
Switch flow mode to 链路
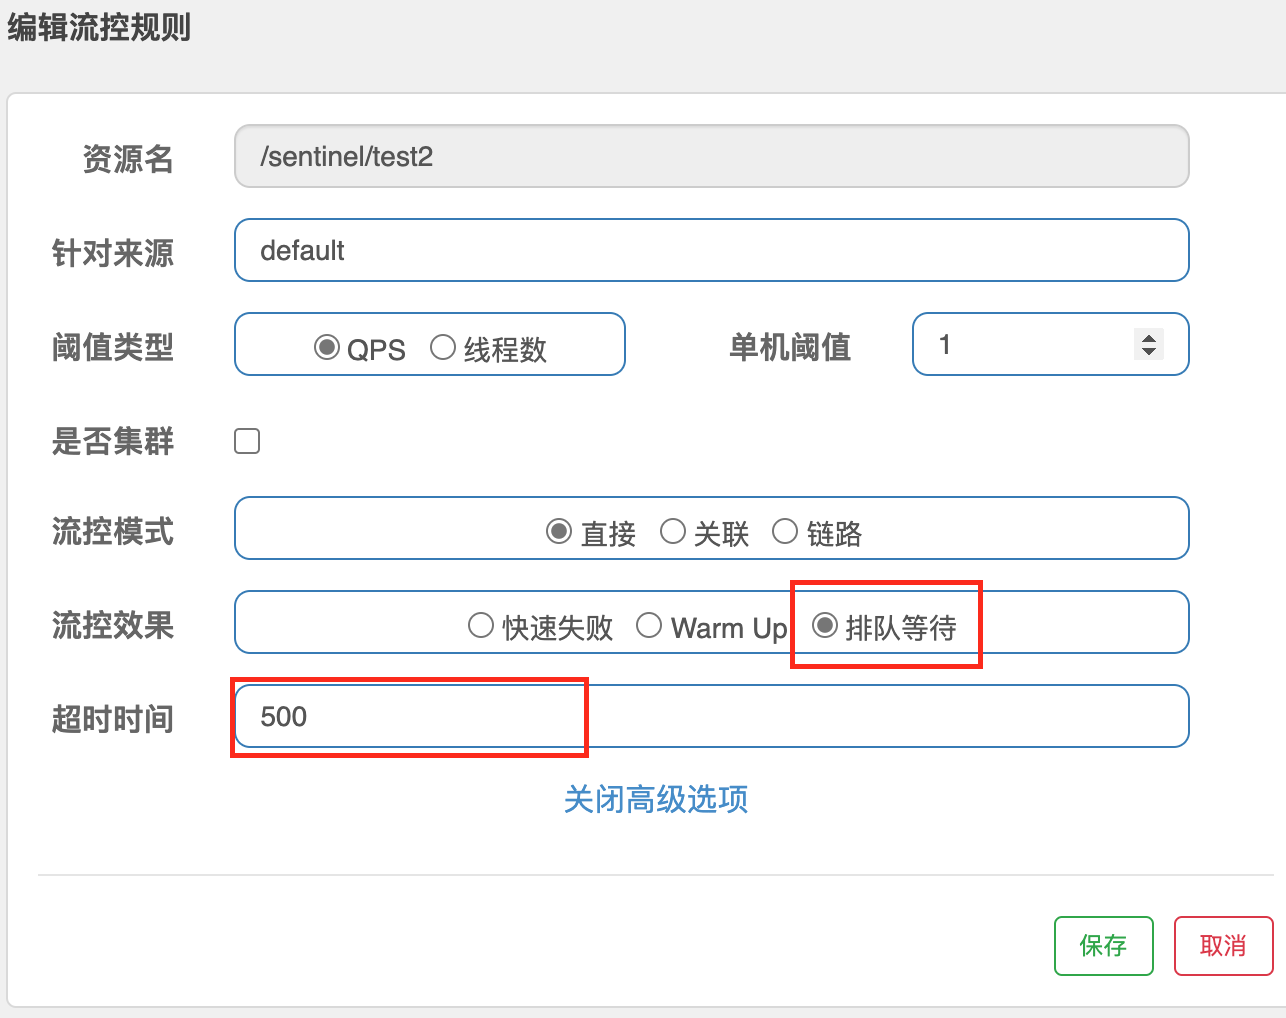pos(785,531)
